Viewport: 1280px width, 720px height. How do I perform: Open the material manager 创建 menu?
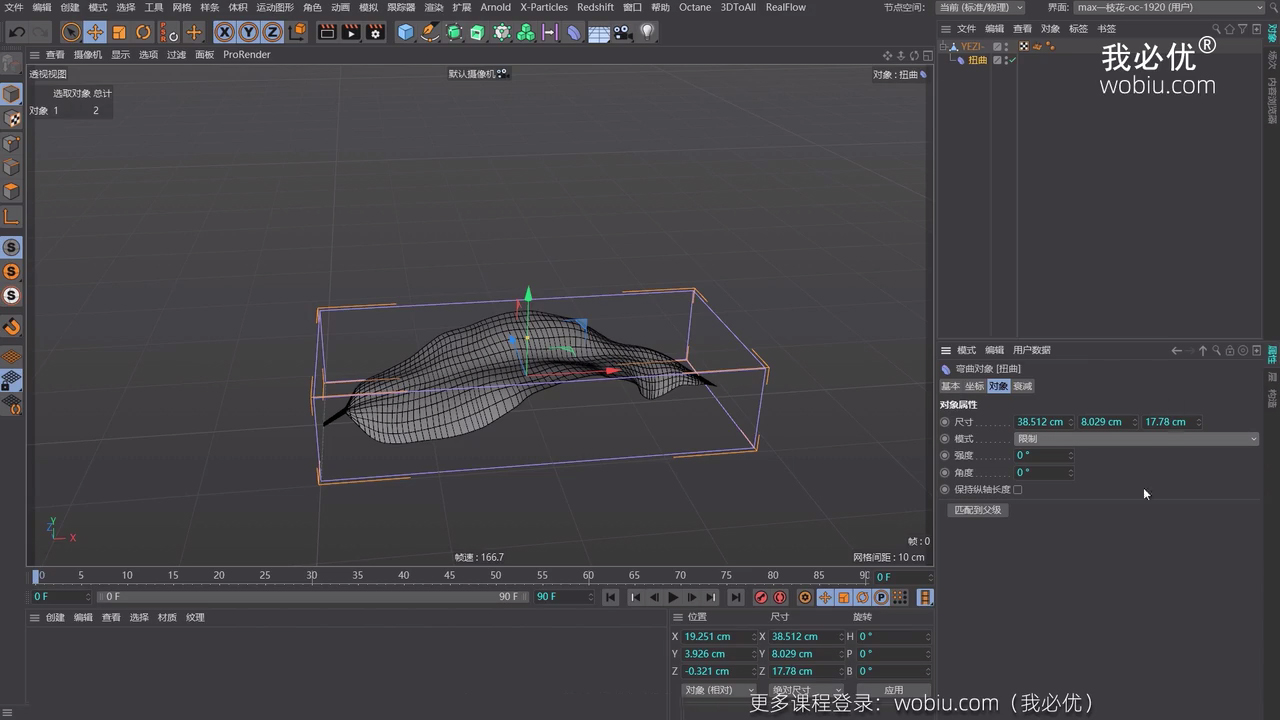click(55, 618)
